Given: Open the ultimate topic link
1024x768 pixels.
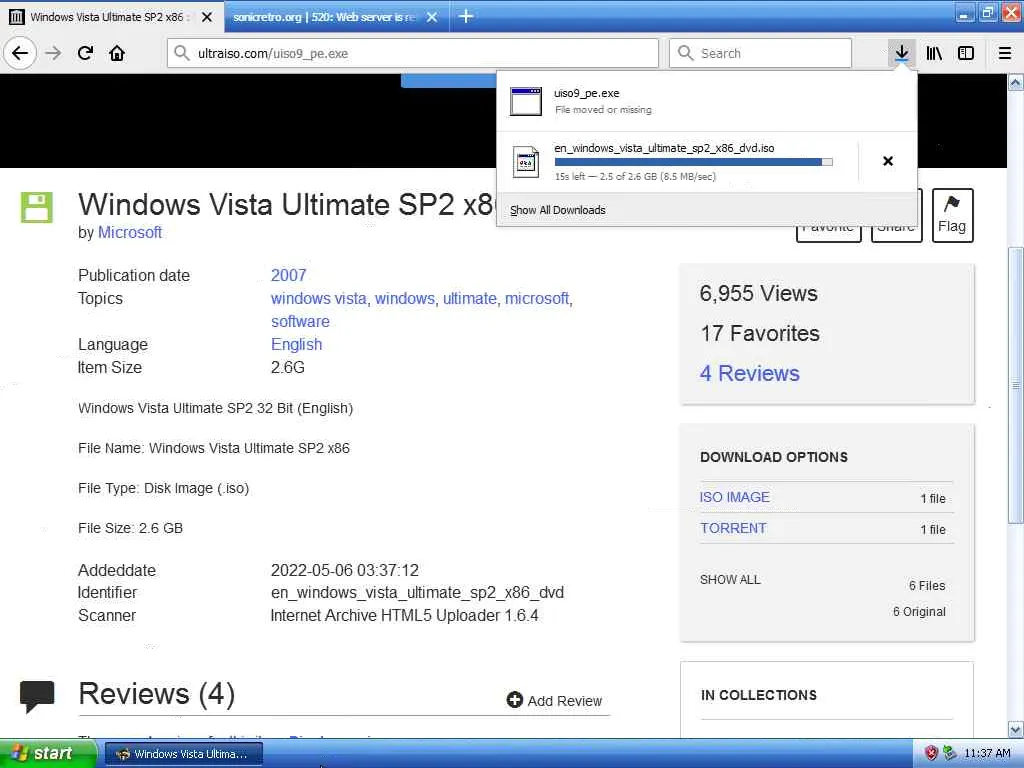Looking at the screenshot, I should pos(470,298).
